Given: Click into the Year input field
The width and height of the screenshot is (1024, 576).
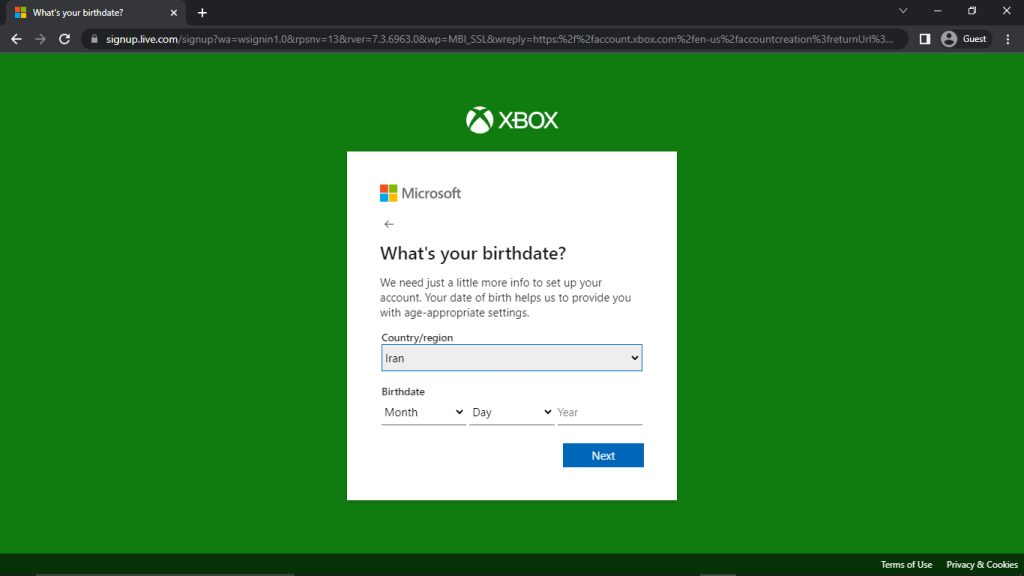Looking at the screenshot, I should (600, 412).
